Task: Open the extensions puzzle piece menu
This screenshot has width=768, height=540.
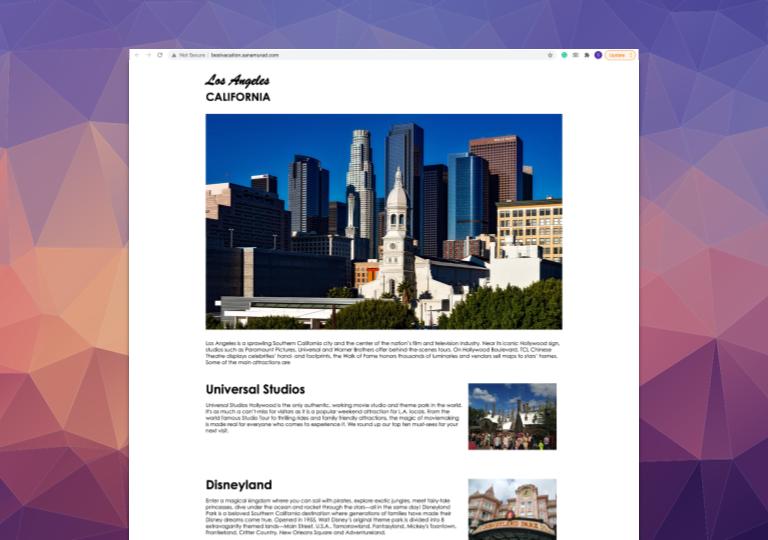Action: pyautogui.click(x=587, y=55)
